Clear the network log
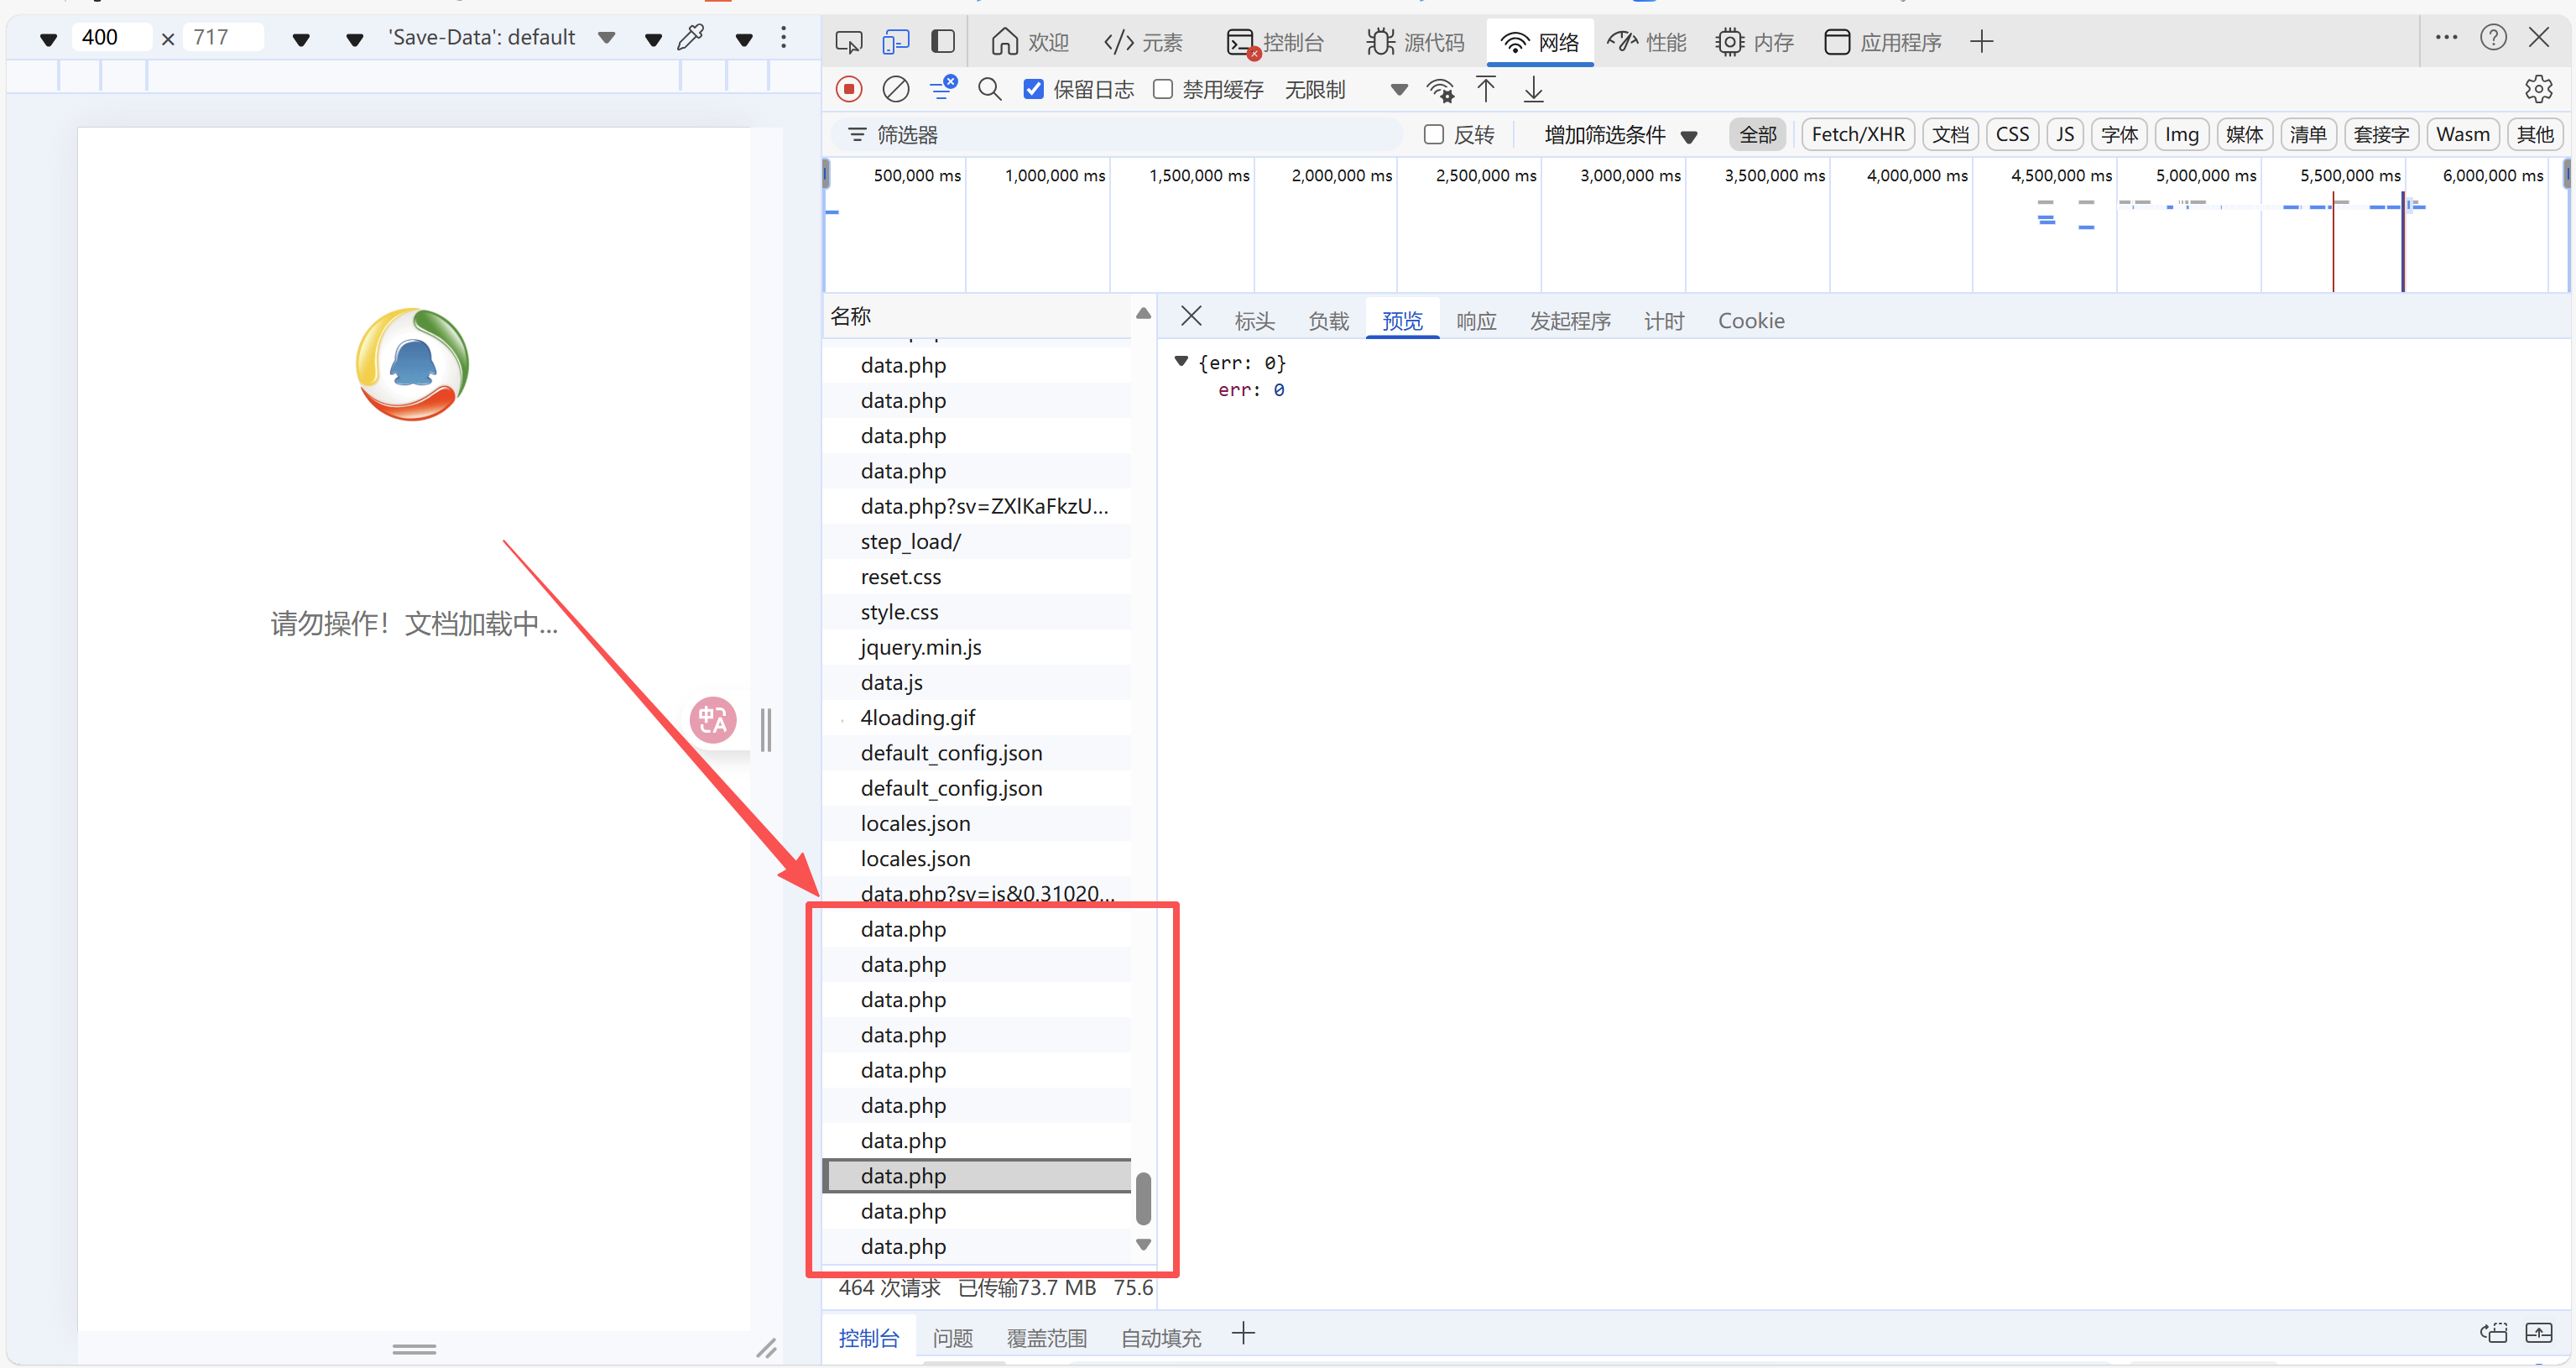The image size is (2576, 1368). tap(895, 90)
